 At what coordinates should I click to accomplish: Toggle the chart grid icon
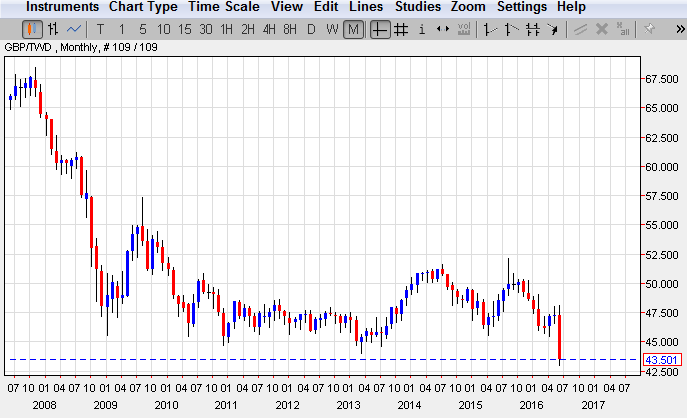[x=401, y=29]
